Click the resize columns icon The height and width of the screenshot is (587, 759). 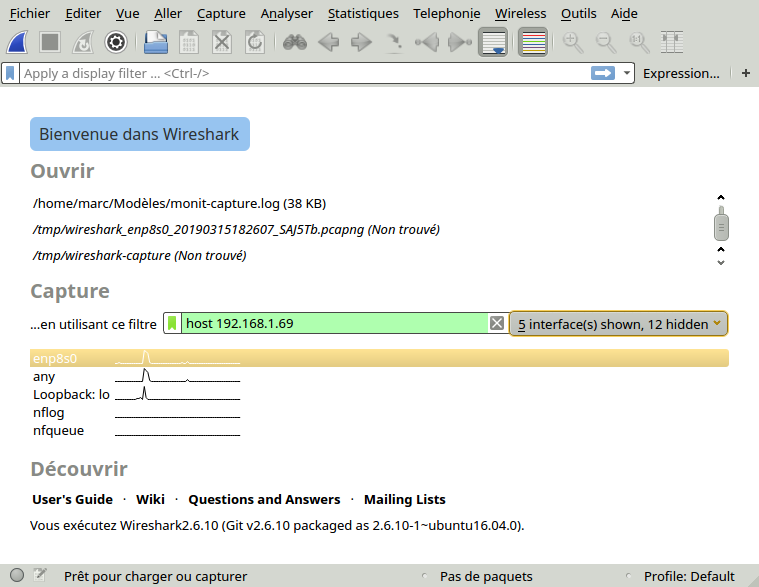[672, 42]
